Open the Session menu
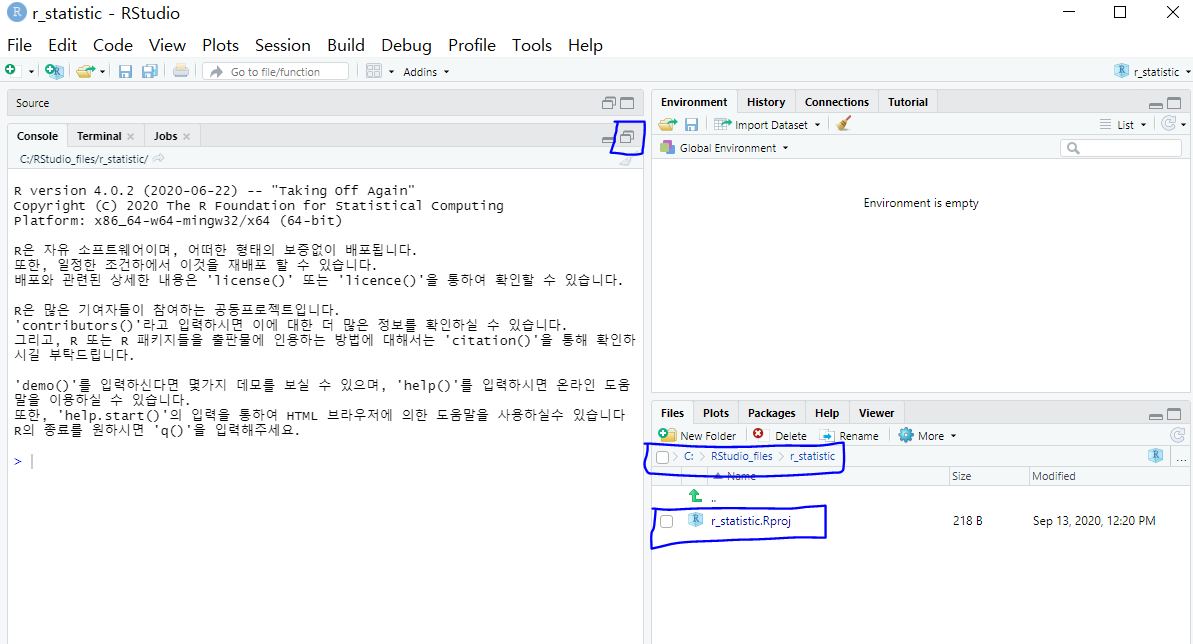Image resolution: width=1193 pixels, height=644 pixels. [x=282, y=45]
